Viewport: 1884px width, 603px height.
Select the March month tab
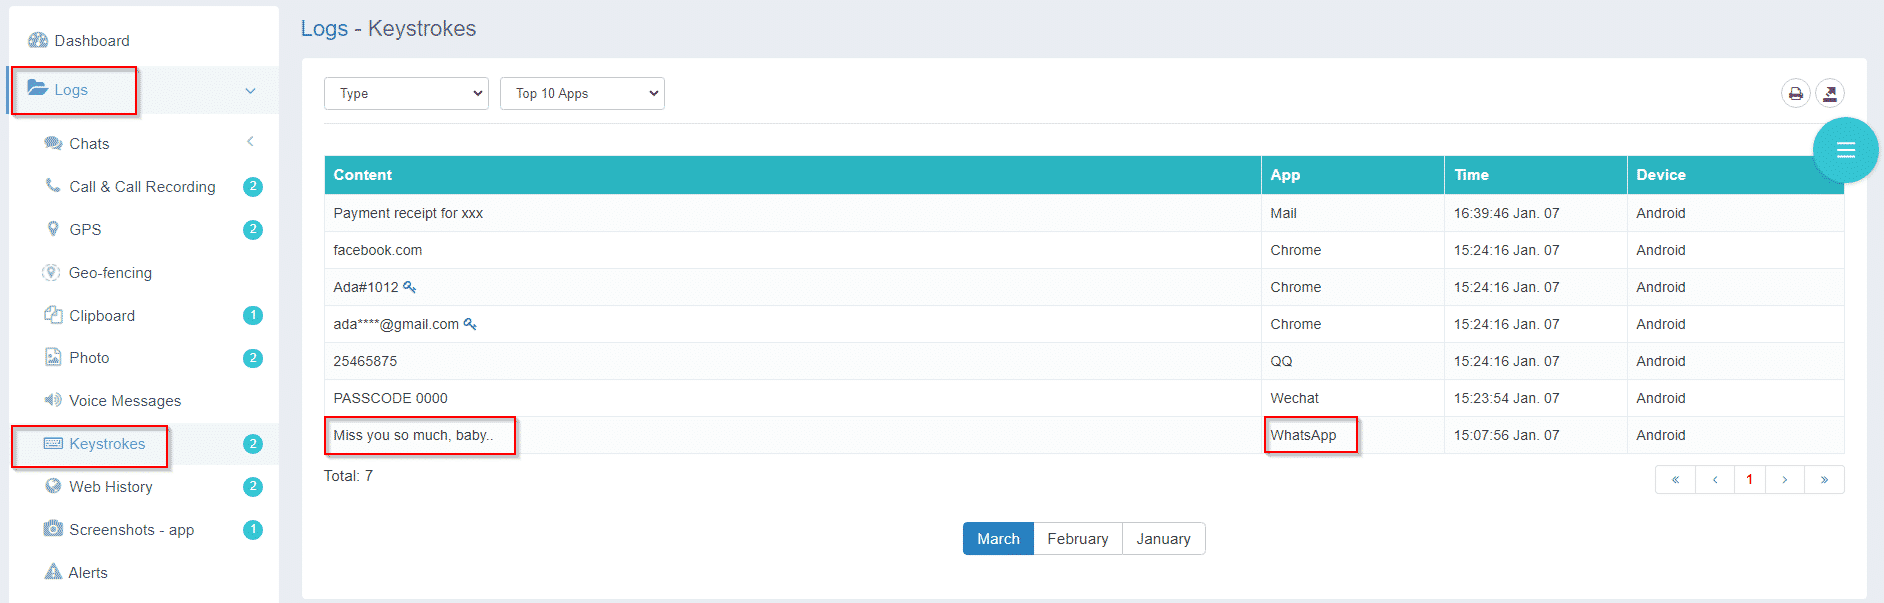(998, 539)
